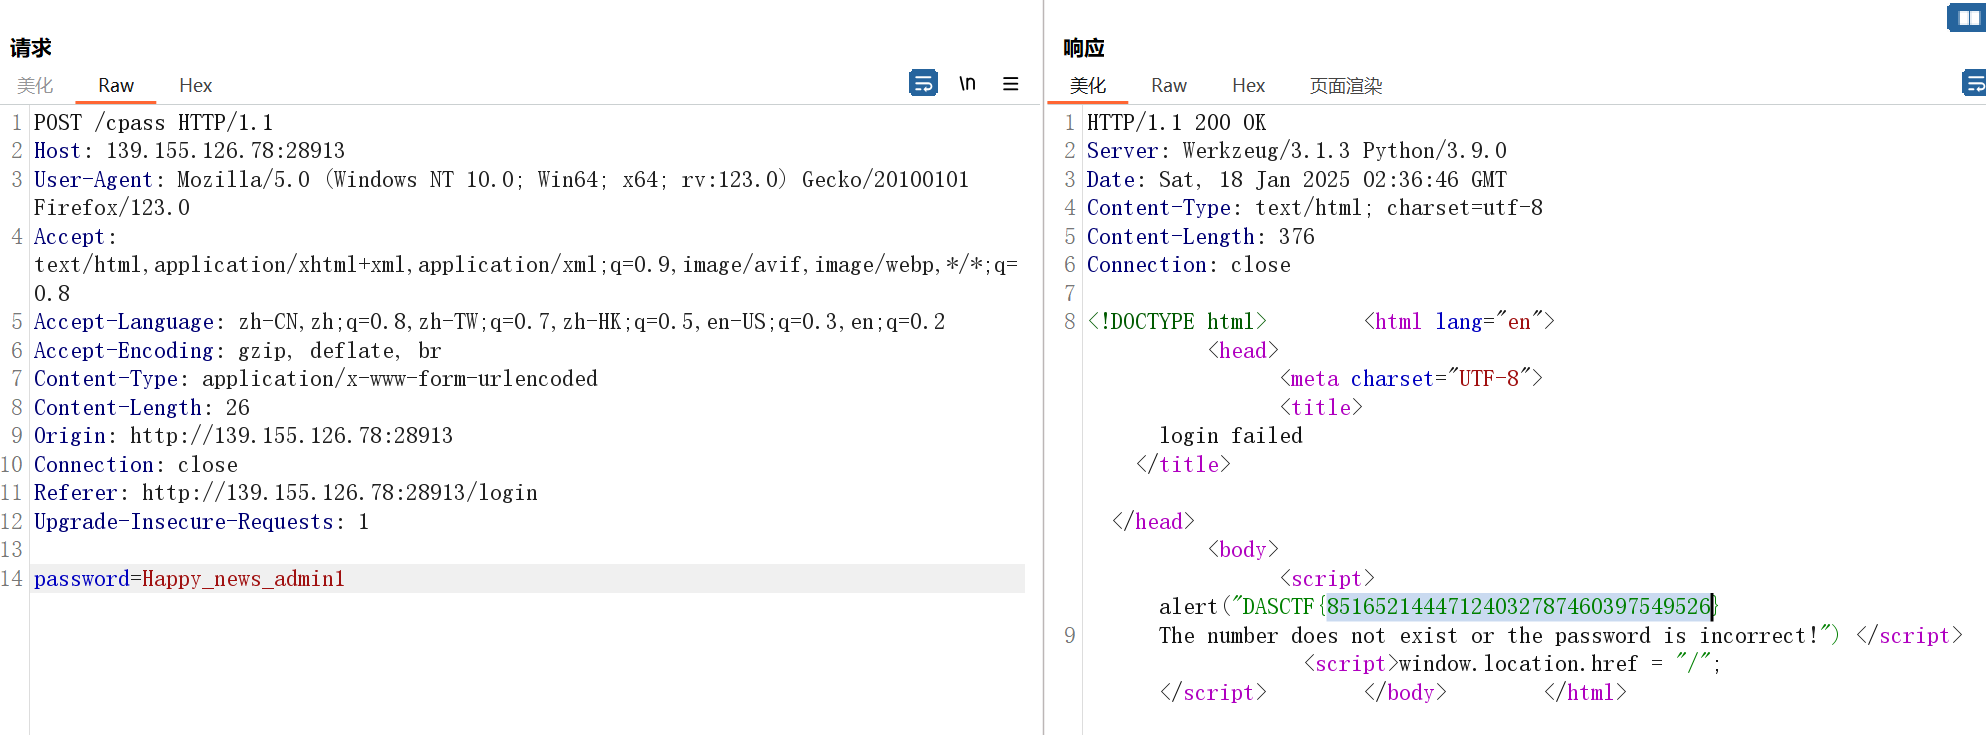Select the request Hex tab
The image size is (1986, 735).
click(196, 86)
